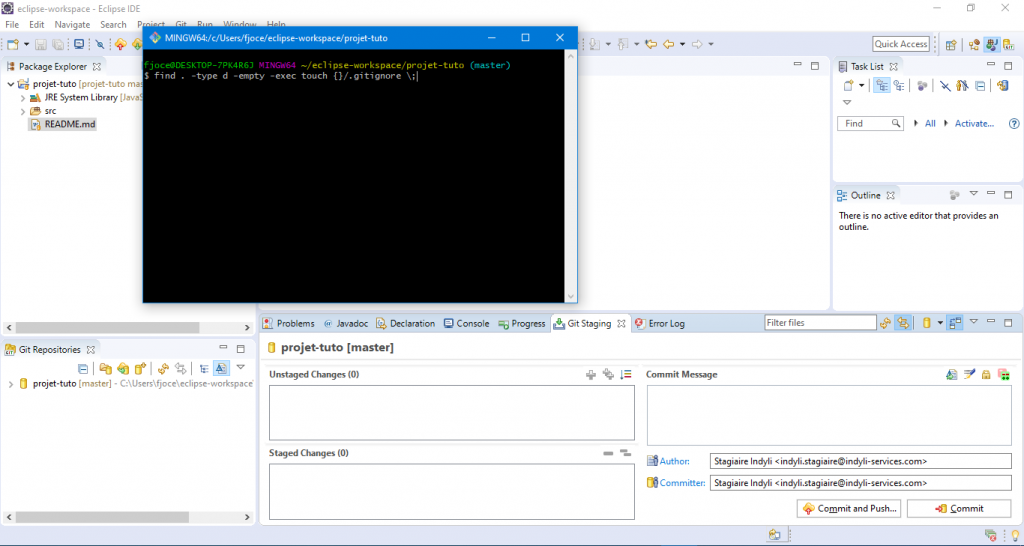Toggle Scheduled presentation in Task List

point(899,86)
